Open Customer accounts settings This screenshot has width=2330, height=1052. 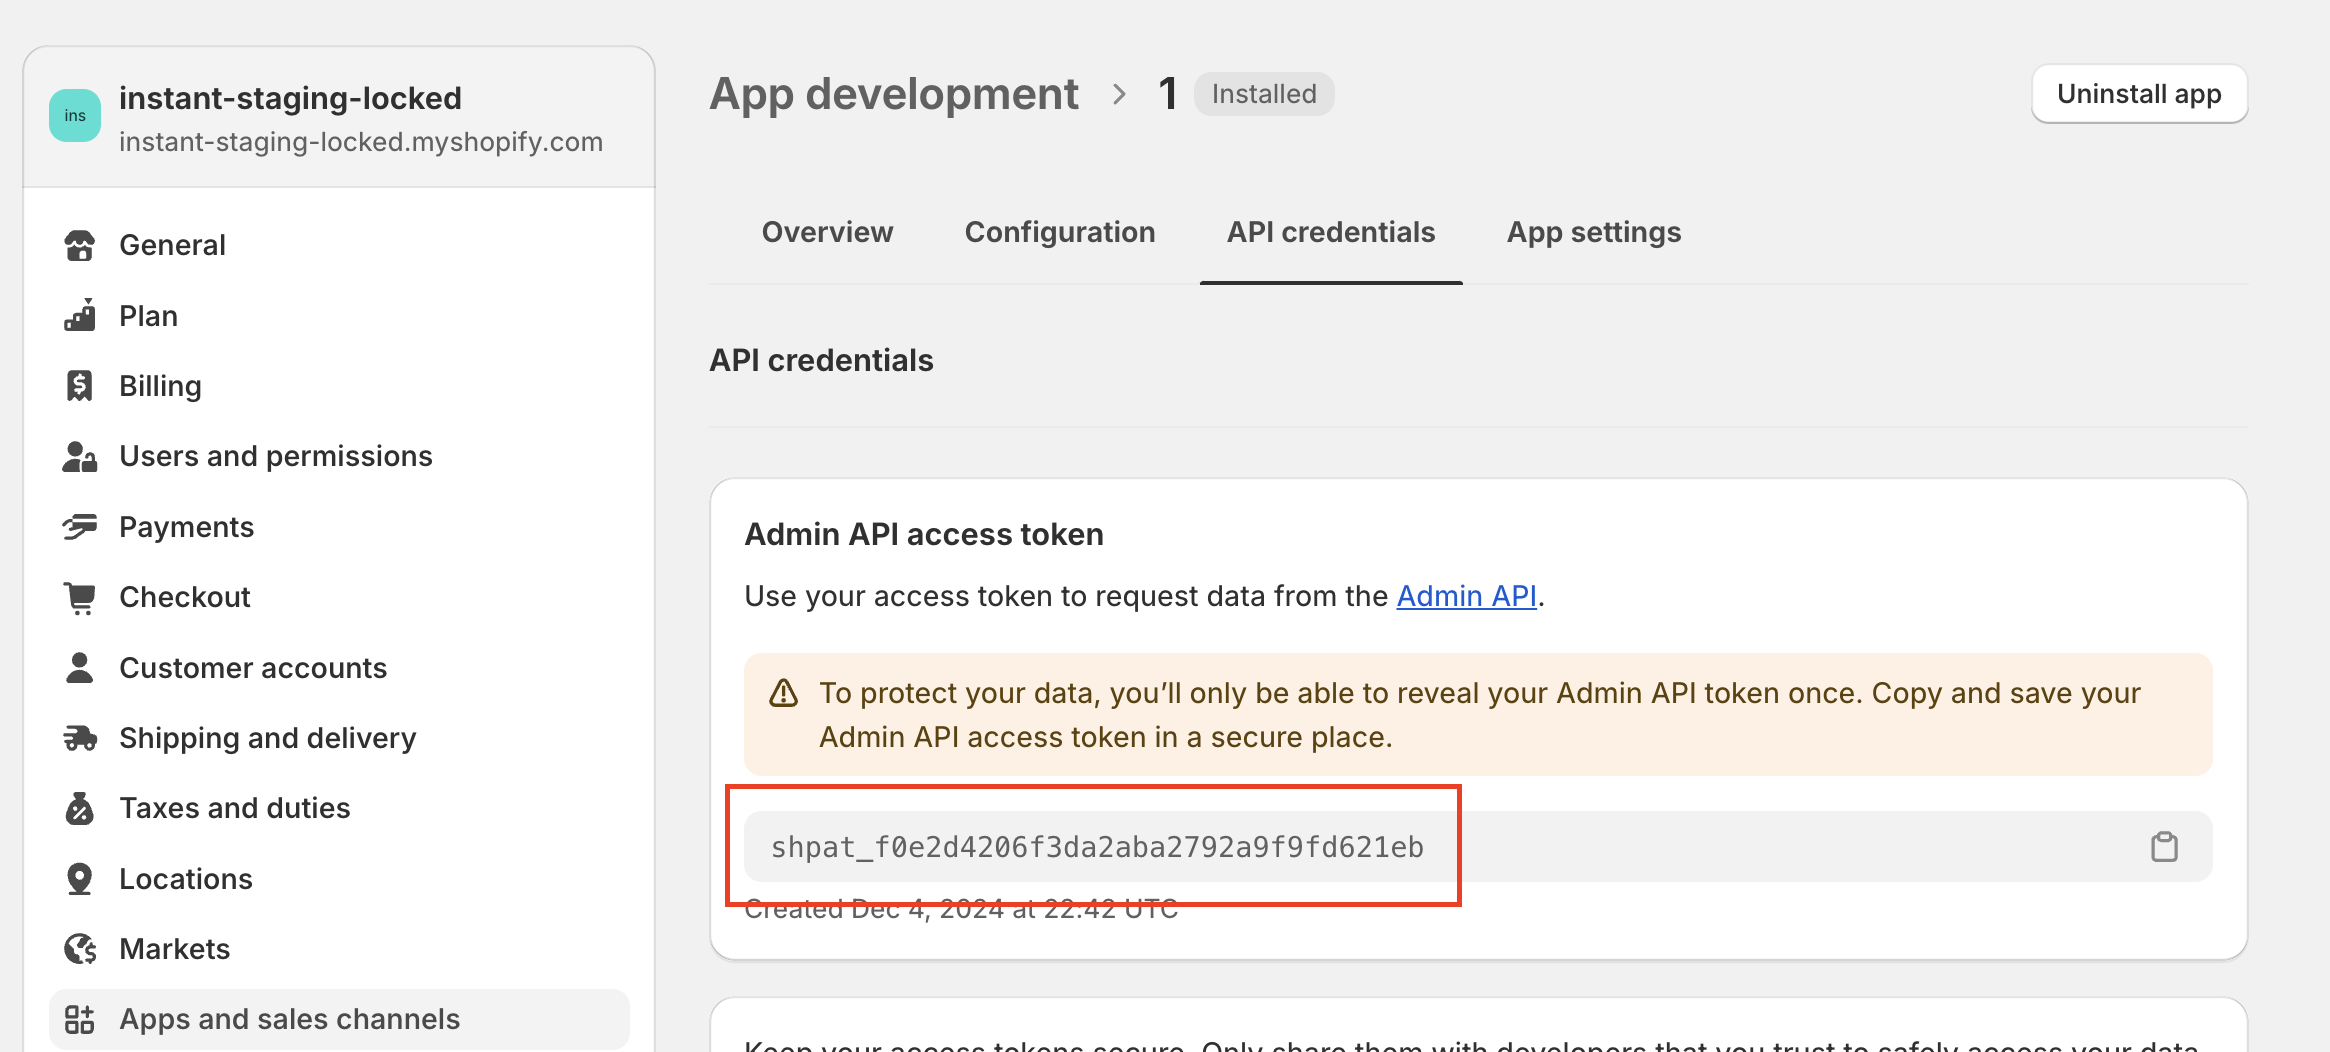(340, 667)
